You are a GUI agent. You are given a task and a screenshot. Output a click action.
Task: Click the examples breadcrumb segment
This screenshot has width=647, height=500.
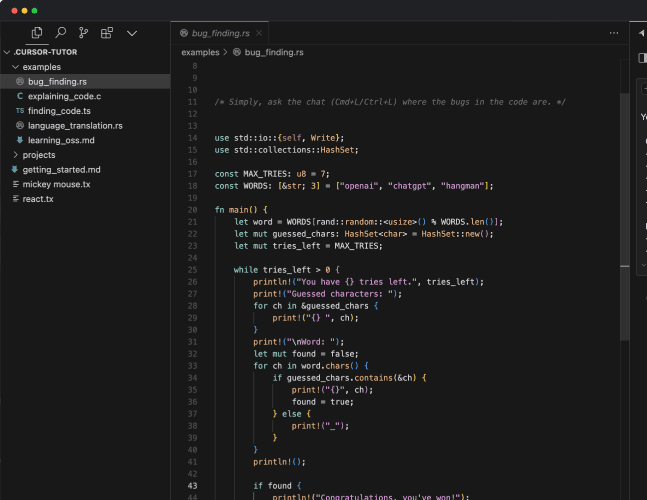coord(200,51)
